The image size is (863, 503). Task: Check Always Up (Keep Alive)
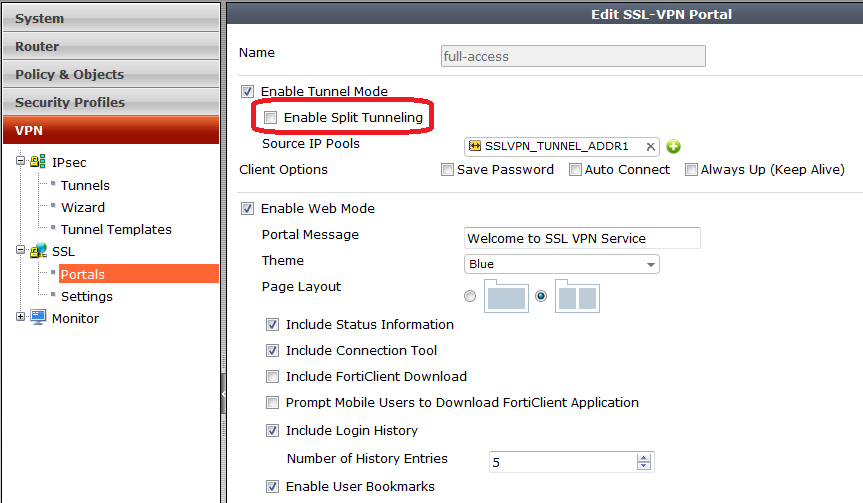[x=691, y=170]
